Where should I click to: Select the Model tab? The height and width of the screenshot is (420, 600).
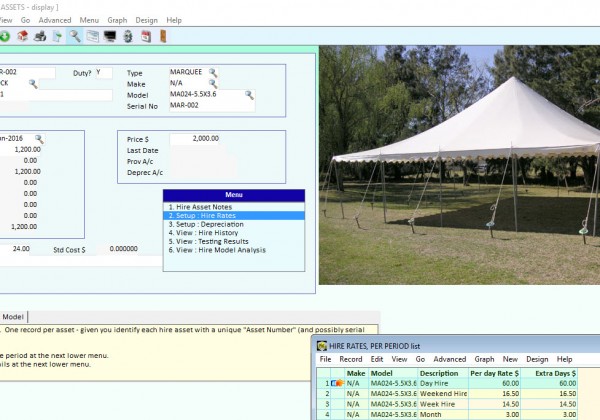tap(13, 317)
